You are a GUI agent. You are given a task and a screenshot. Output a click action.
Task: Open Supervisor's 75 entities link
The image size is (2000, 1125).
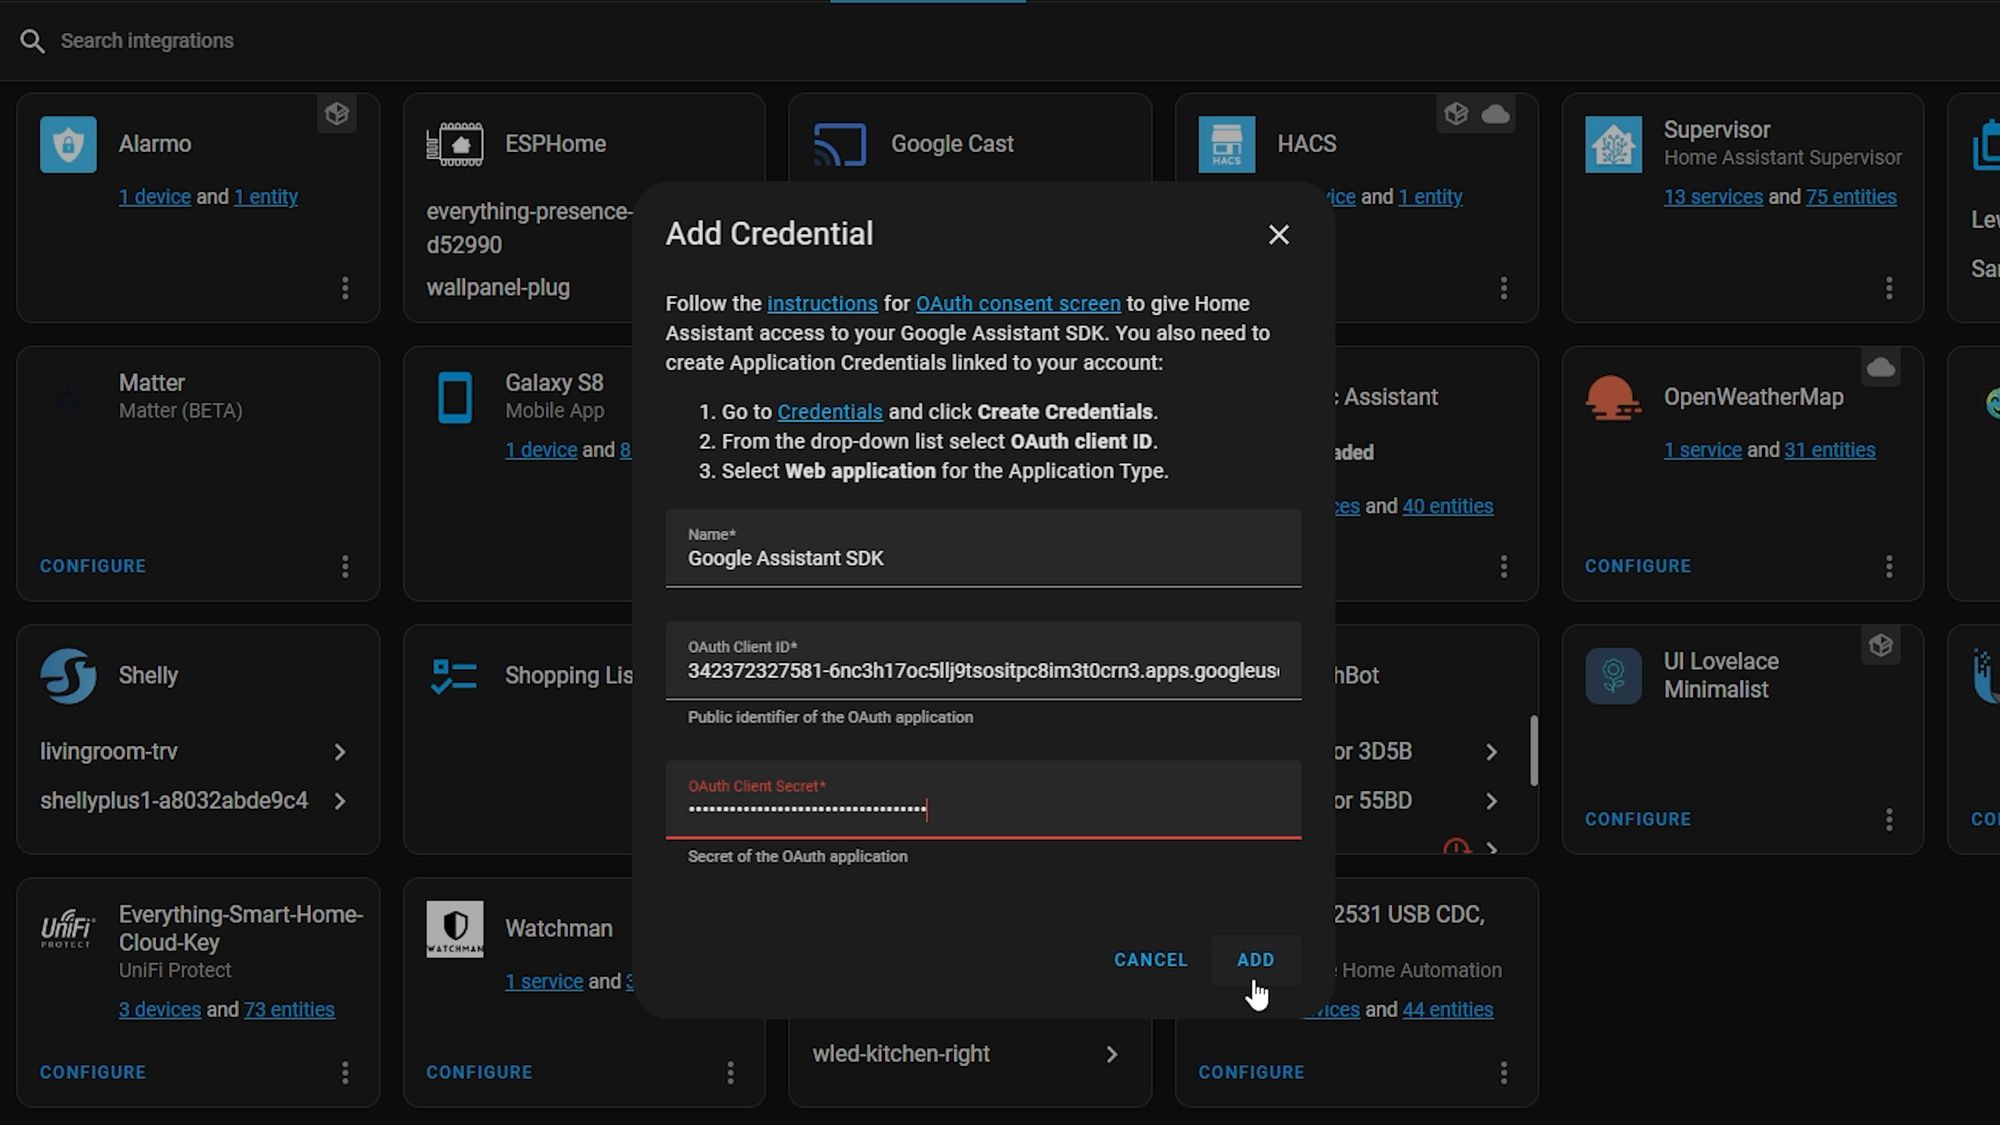click(1851, 197)
